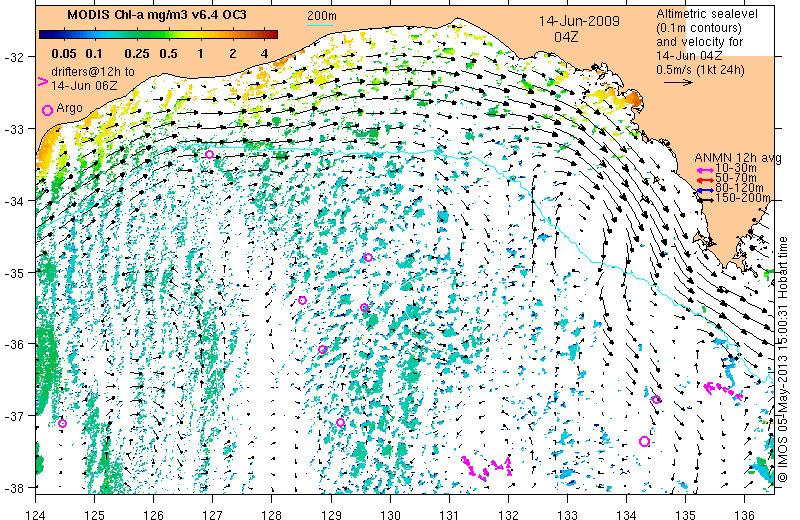Click the 0.25 colorbar tick label

(x=137, y=54)
